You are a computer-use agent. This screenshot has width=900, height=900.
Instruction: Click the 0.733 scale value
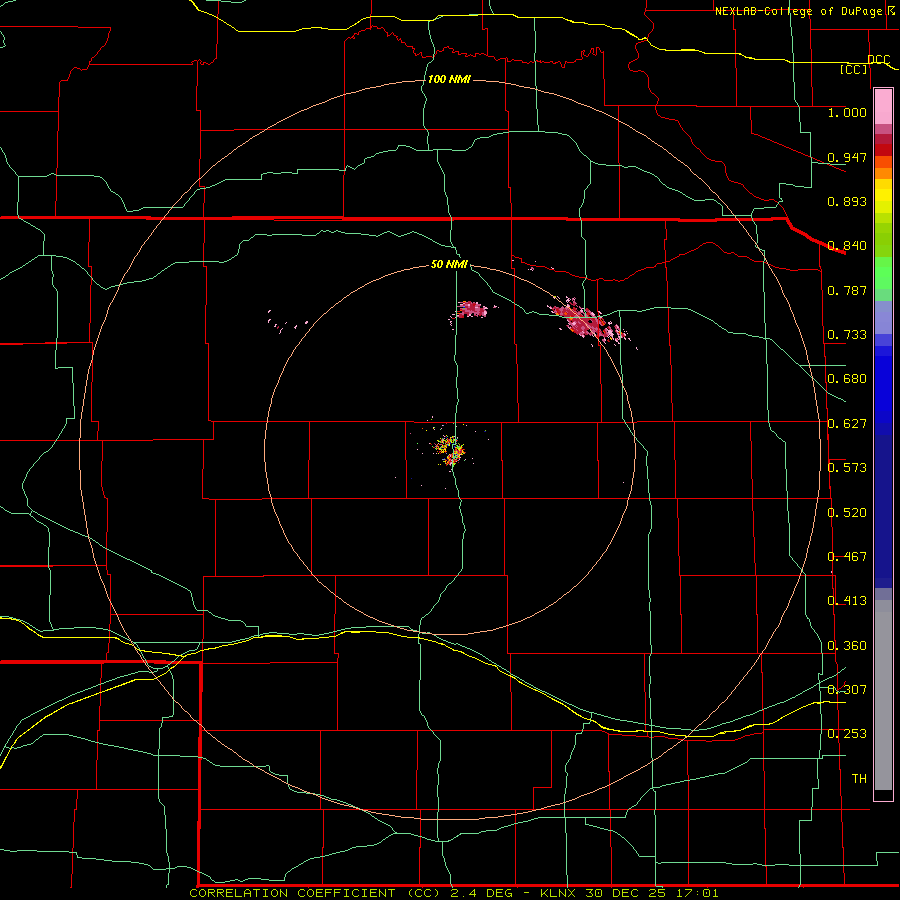click(x=847, y=335)
